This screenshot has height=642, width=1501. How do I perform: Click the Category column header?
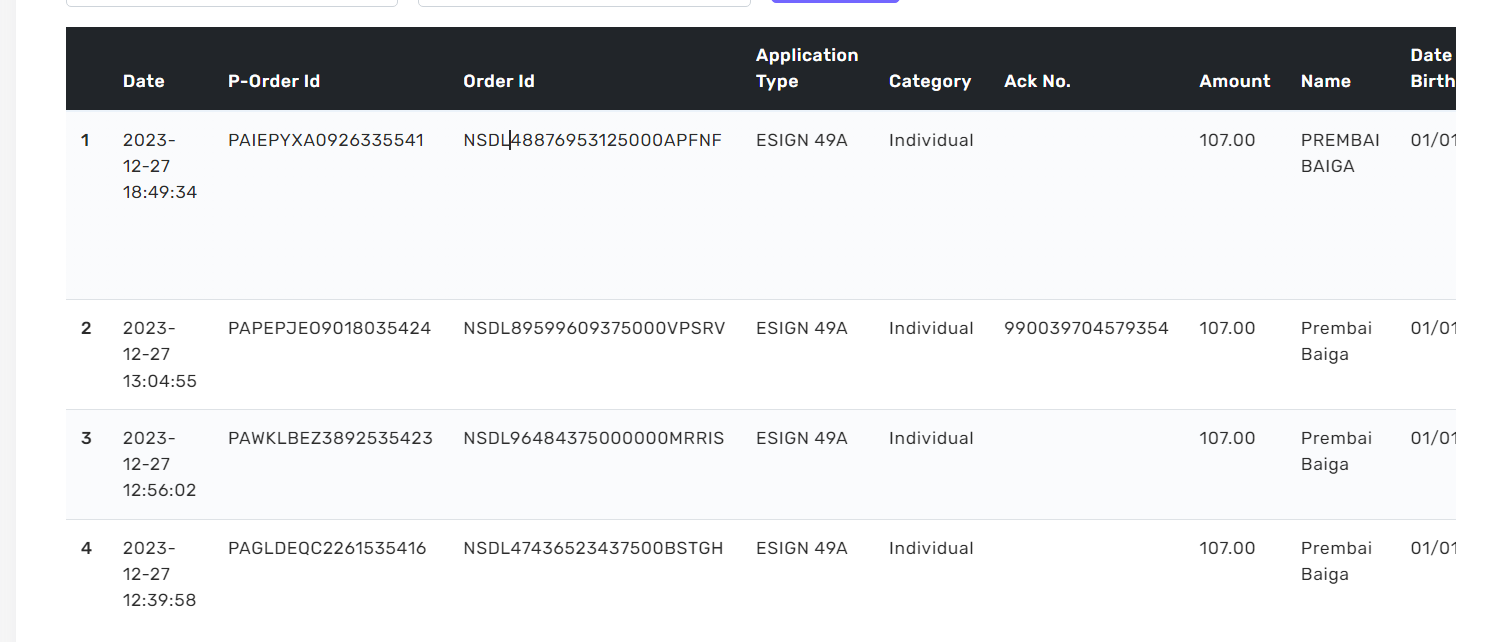point(929,81)
